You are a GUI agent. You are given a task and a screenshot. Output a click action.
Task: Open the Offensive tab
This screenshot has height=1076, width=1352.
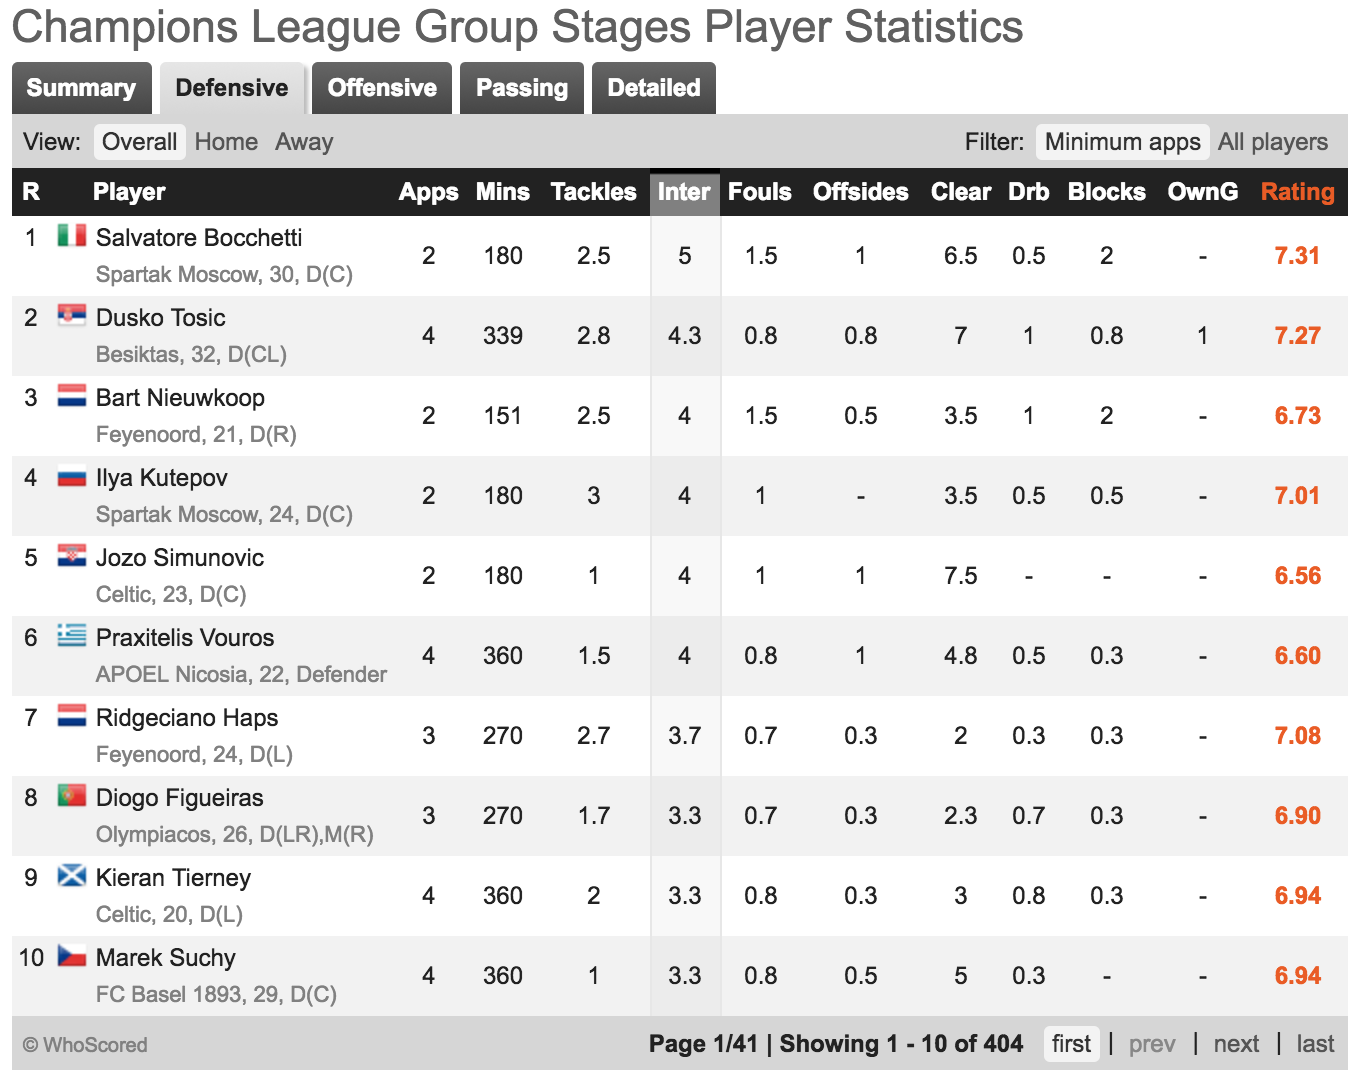coord(382,88)
